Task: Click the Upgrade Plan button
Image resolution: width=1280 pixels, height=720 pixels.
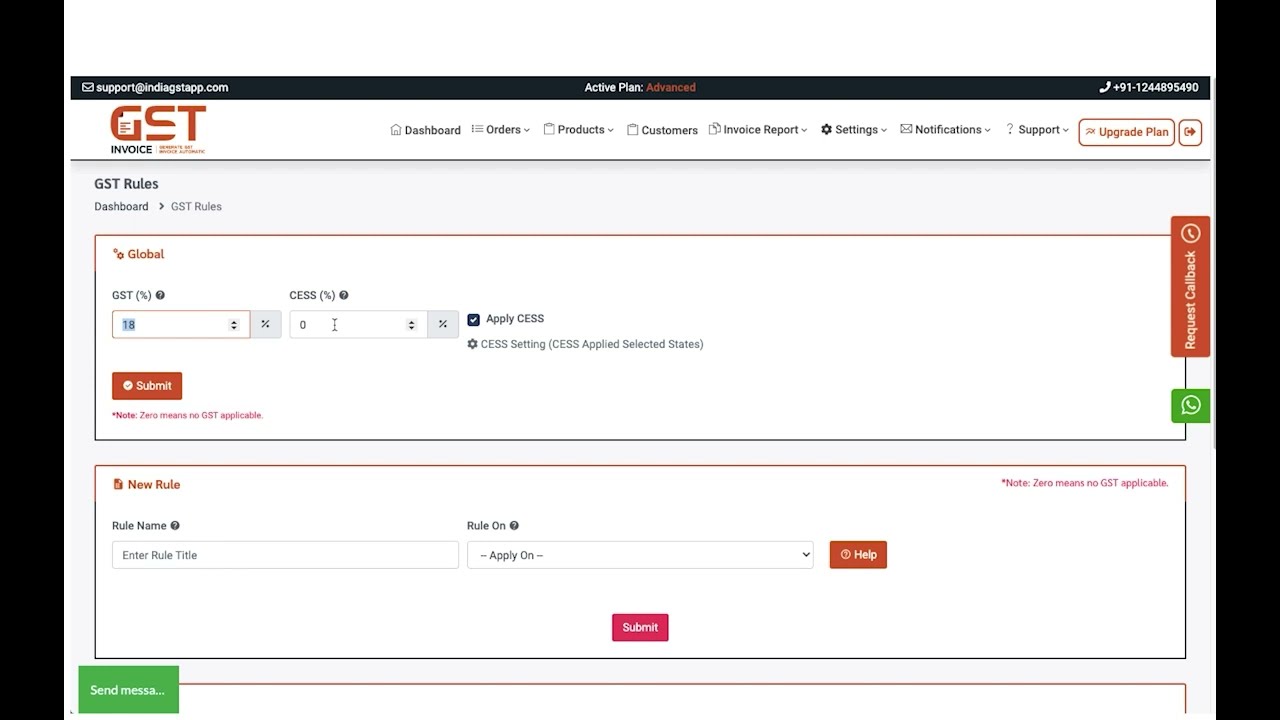Action: point(1126,132)
